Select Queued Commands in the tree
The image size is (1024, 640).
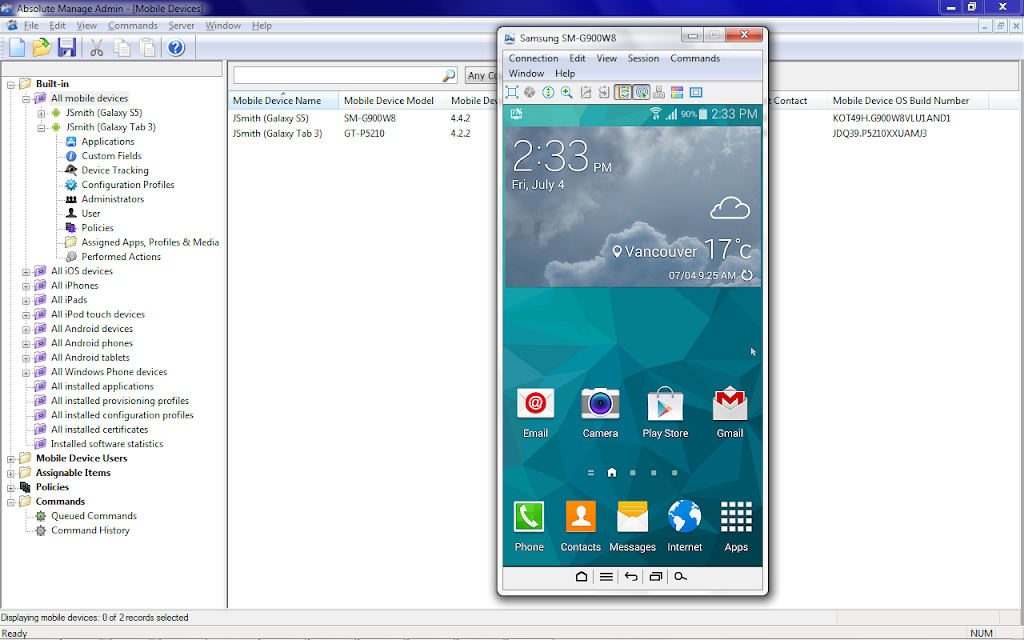click(x=94, y=516)
